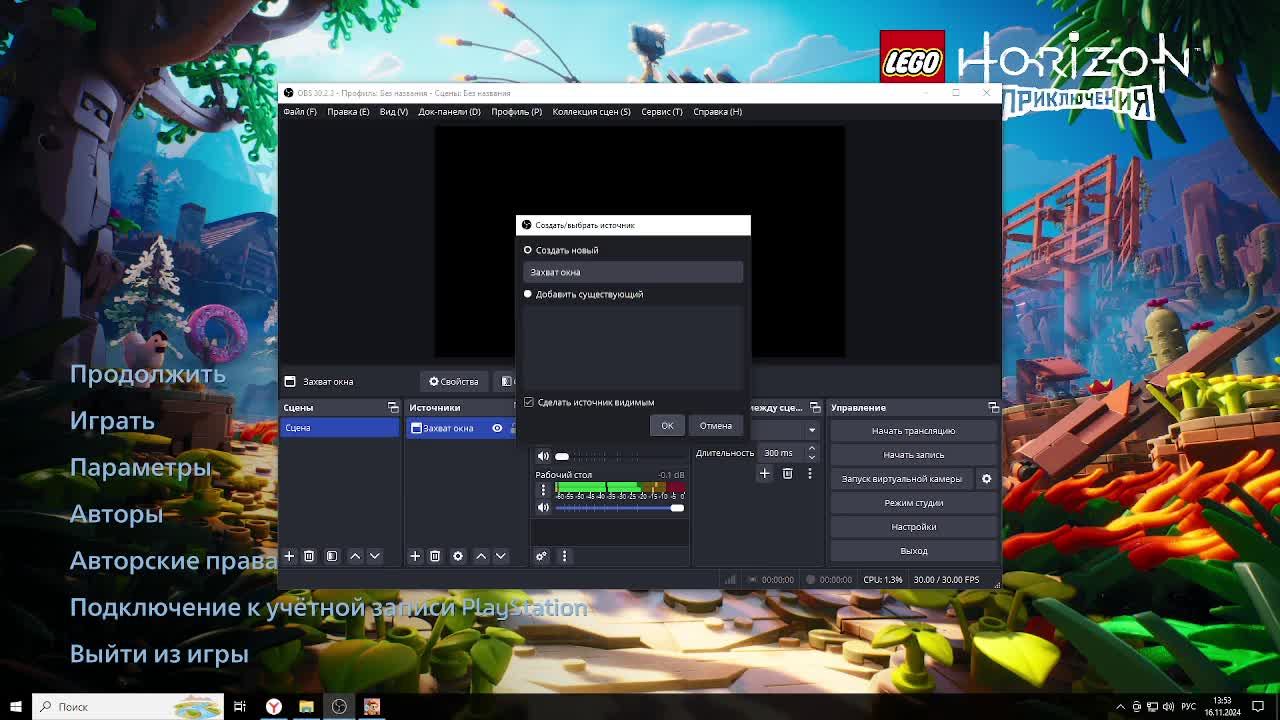Remove transition with trash icon

[787, 474]
